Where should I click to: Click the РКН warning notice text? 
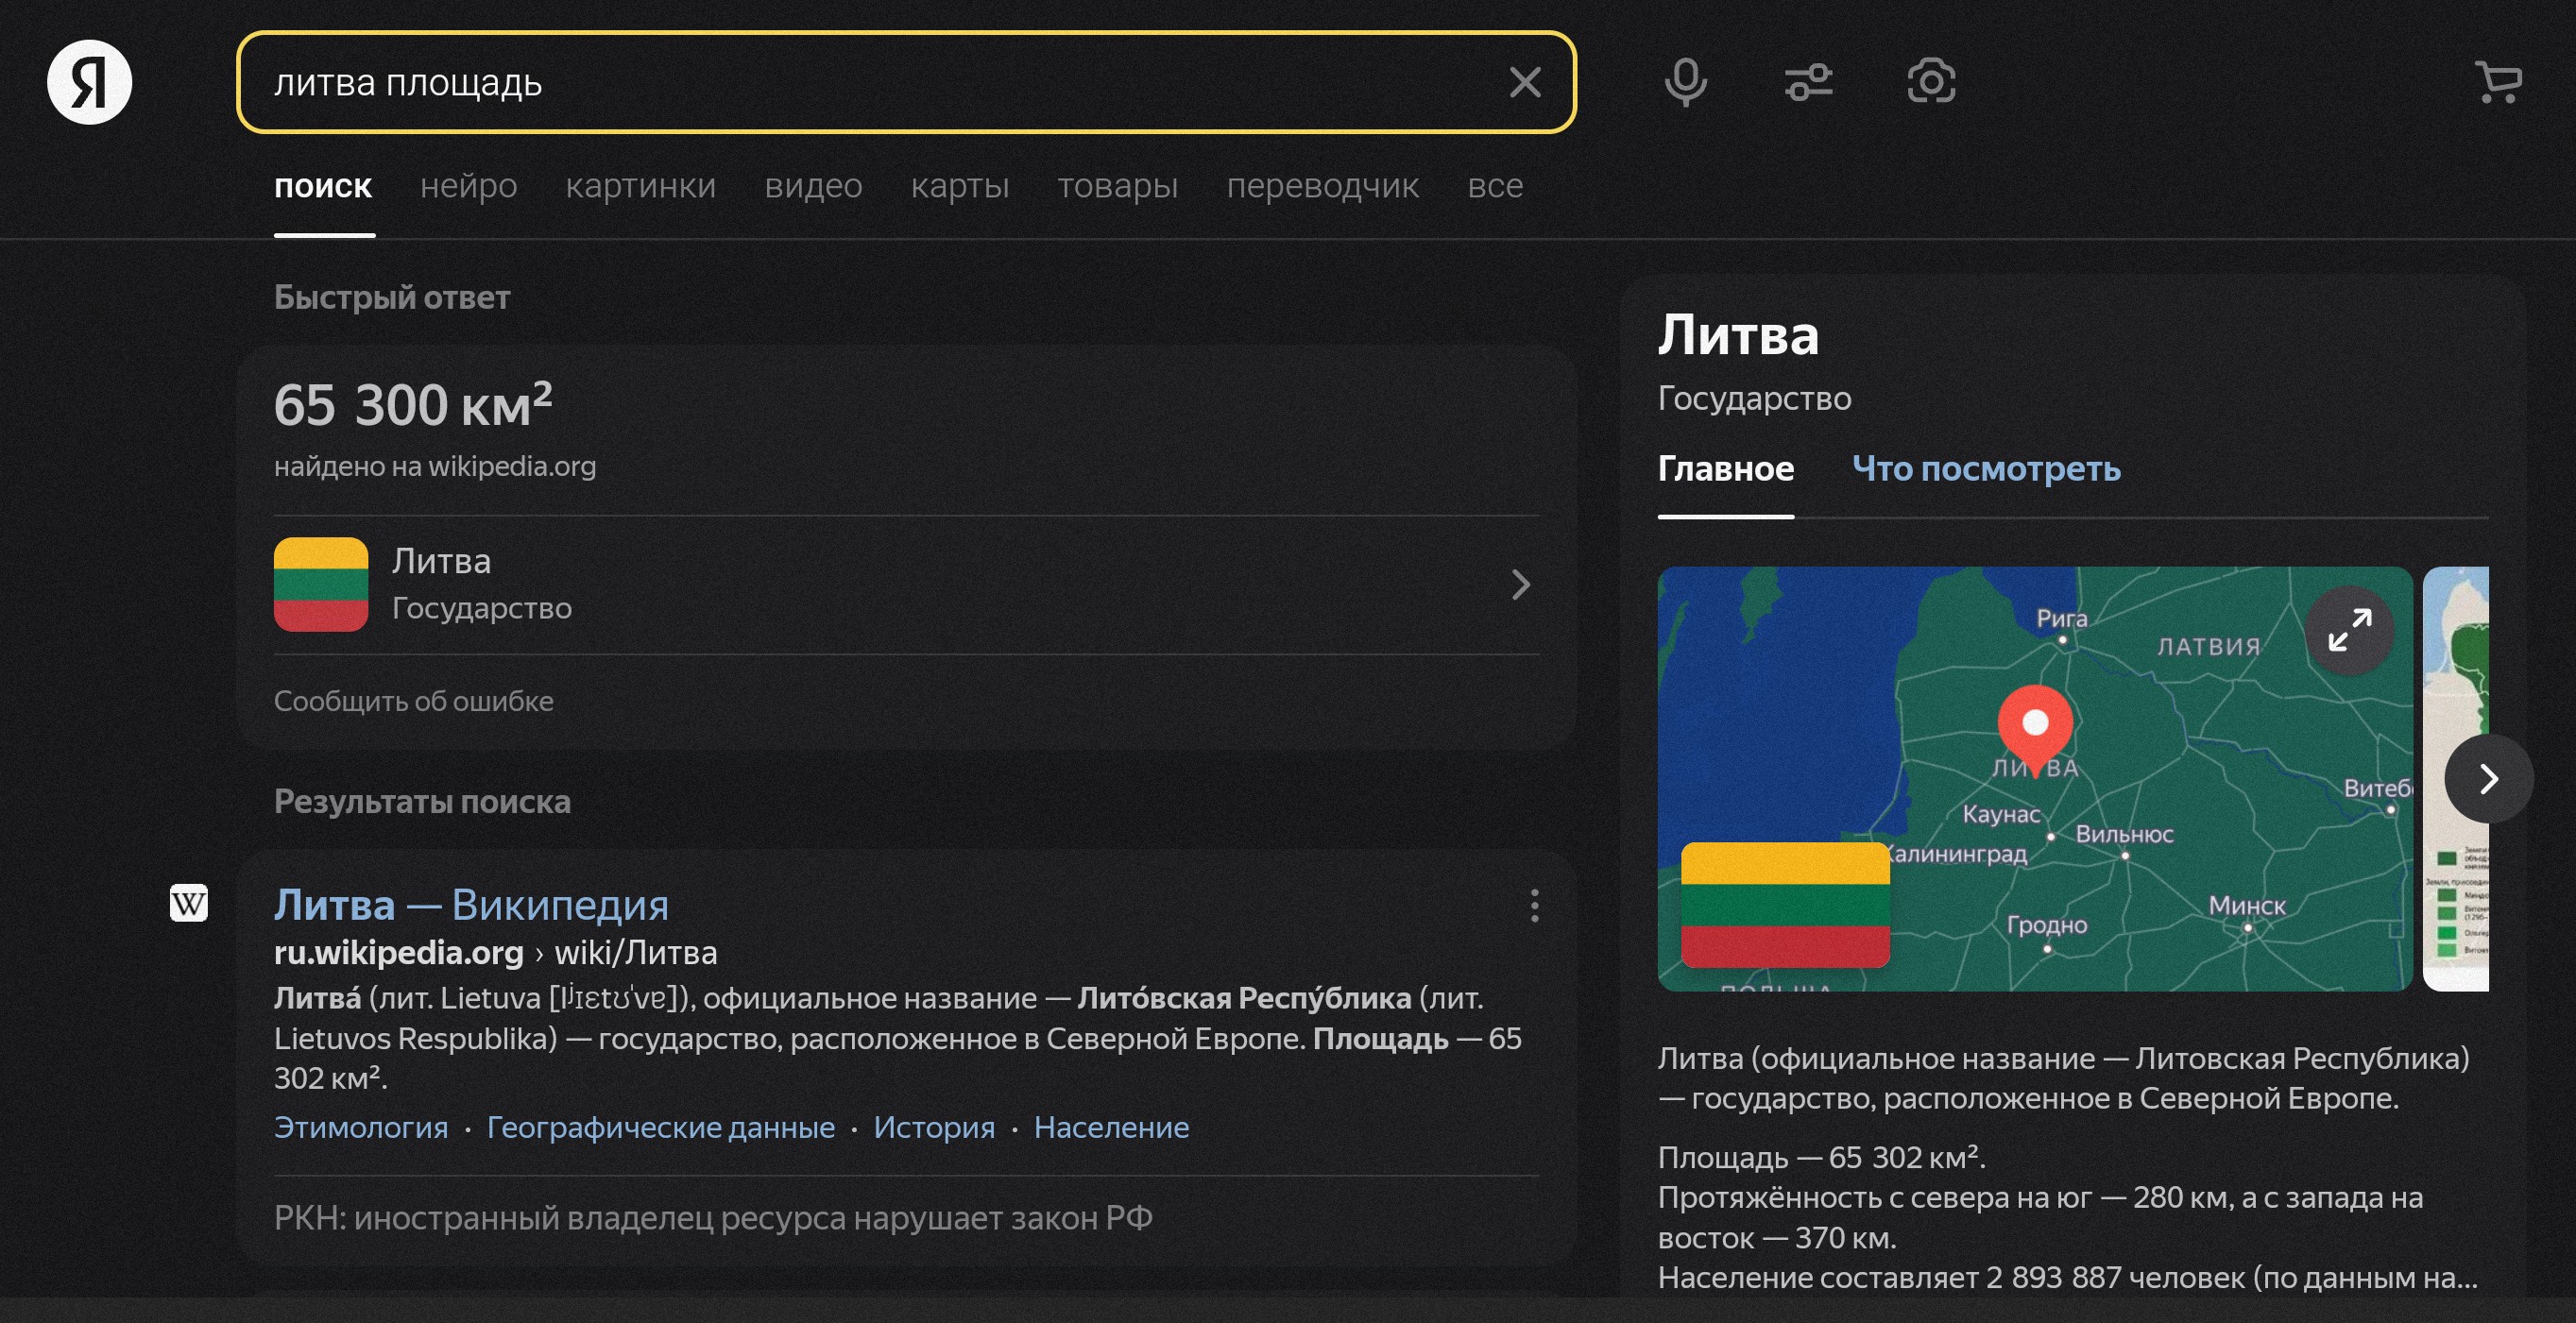[713, 1218]
